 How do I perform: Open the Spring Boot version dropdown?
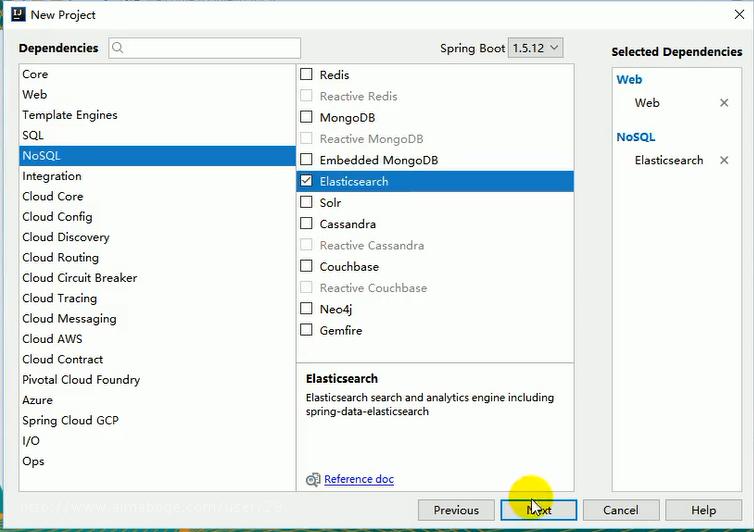(535, 48)
